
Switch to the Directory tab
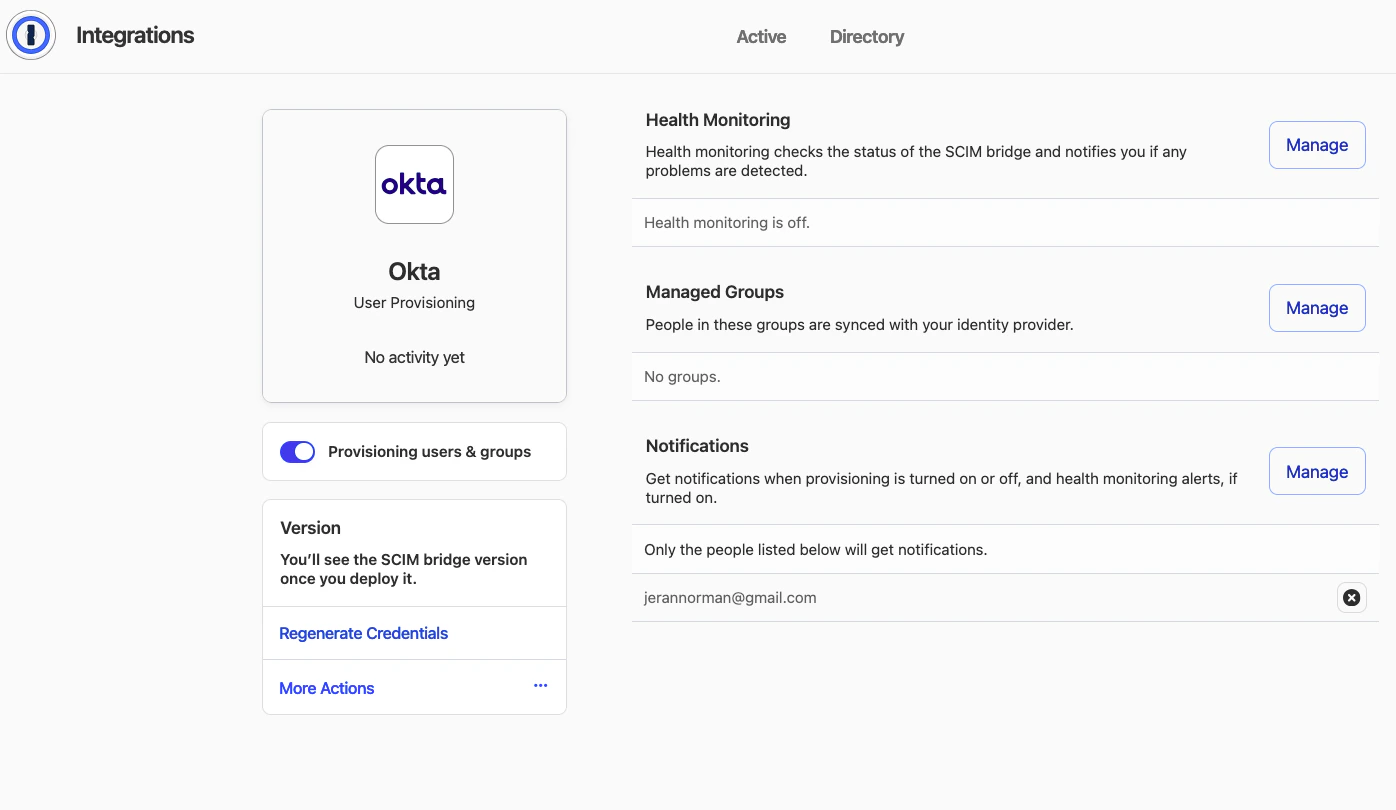coord(866,36)
